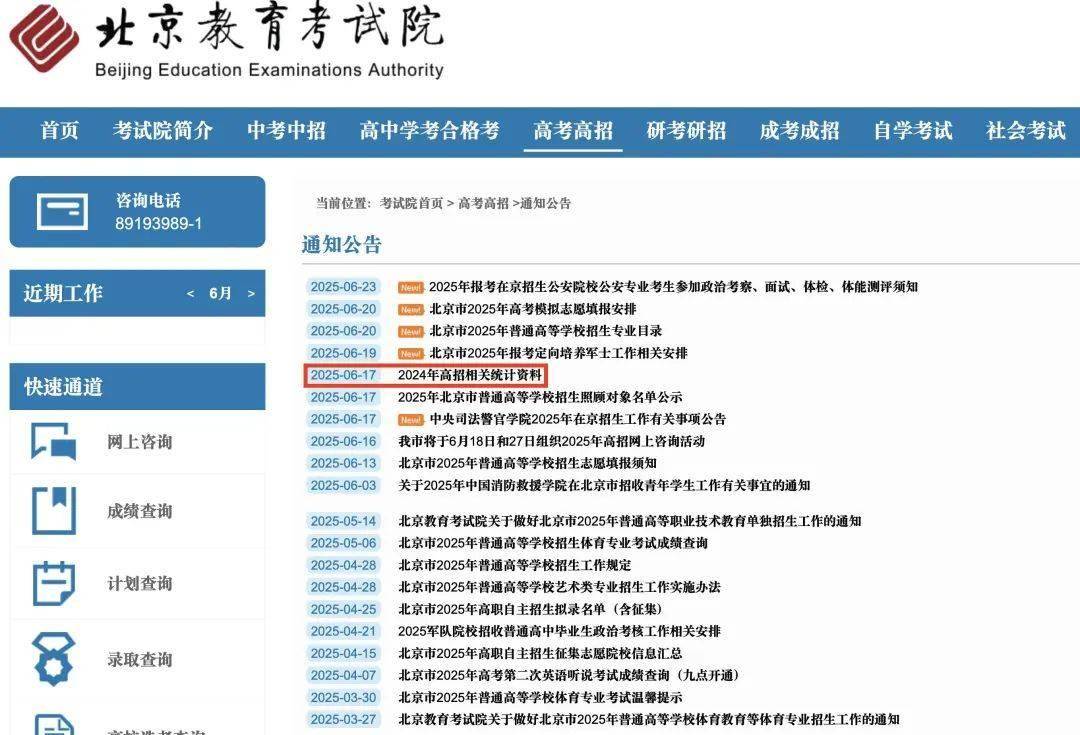Open 考试院简介 in the navigation bar
This screenshot has width=1080, height=735.
click(163, 130)
